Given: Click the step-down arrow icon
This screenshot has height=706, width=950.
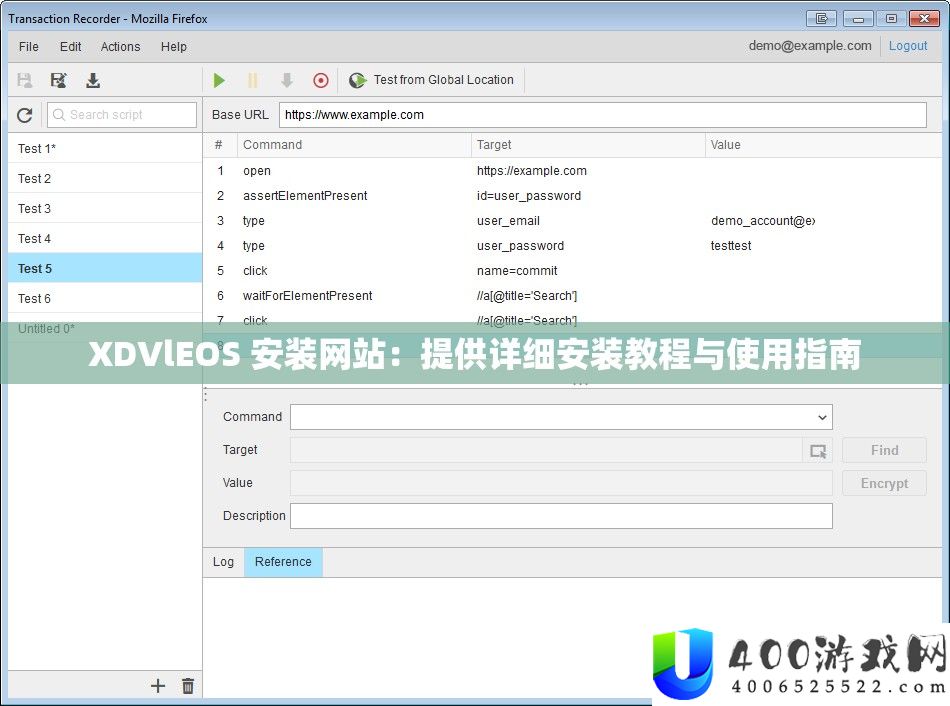Looking at the screenshot, I should (x=287, y=80).
